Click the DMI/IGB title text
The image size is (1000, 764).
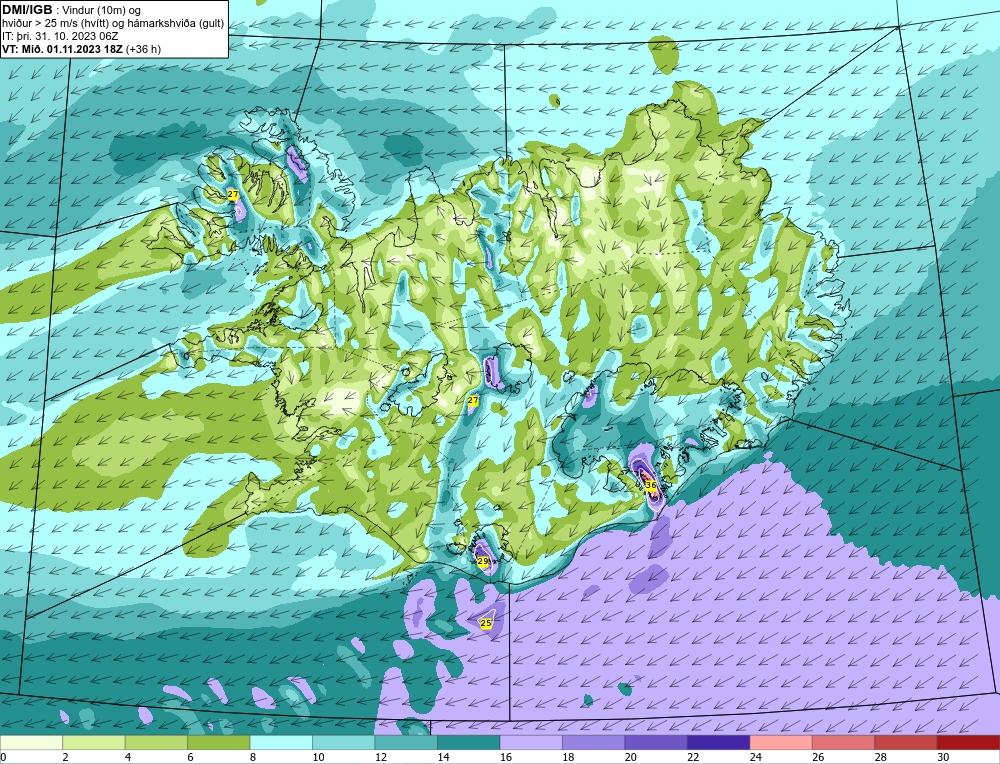click(x=27, y=10)
